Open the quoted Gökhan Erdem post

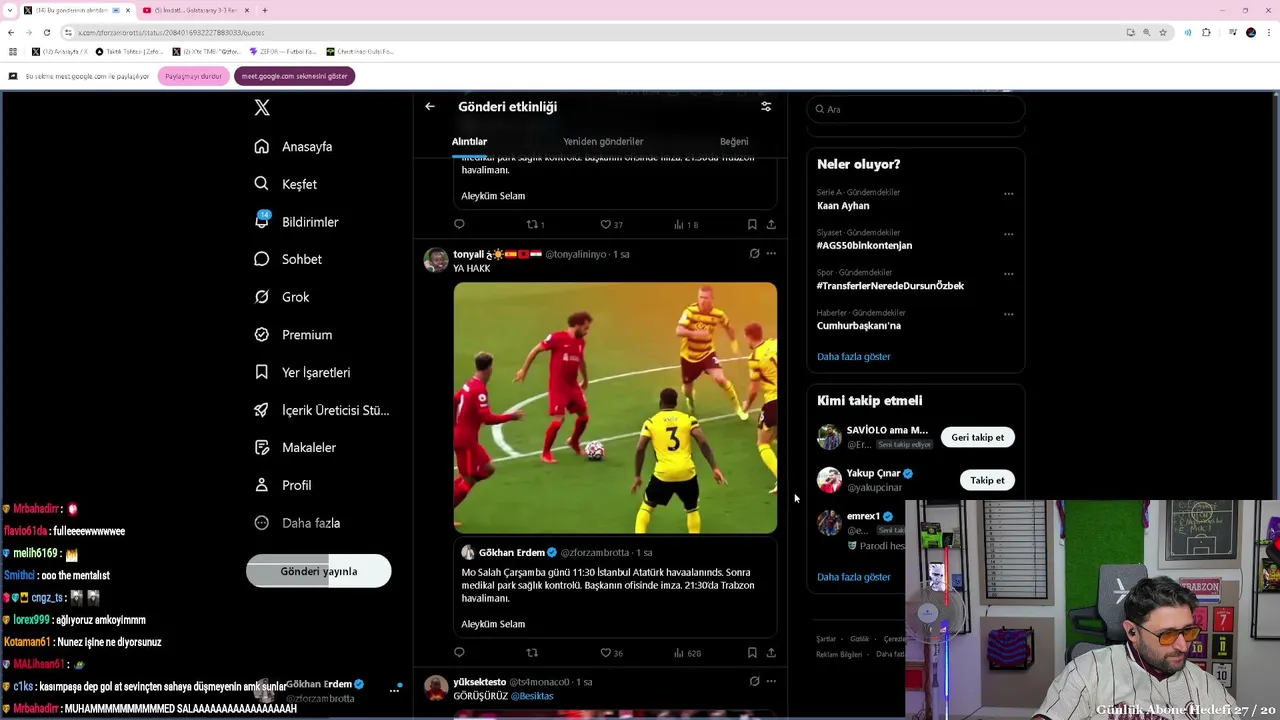coord(615,588)
